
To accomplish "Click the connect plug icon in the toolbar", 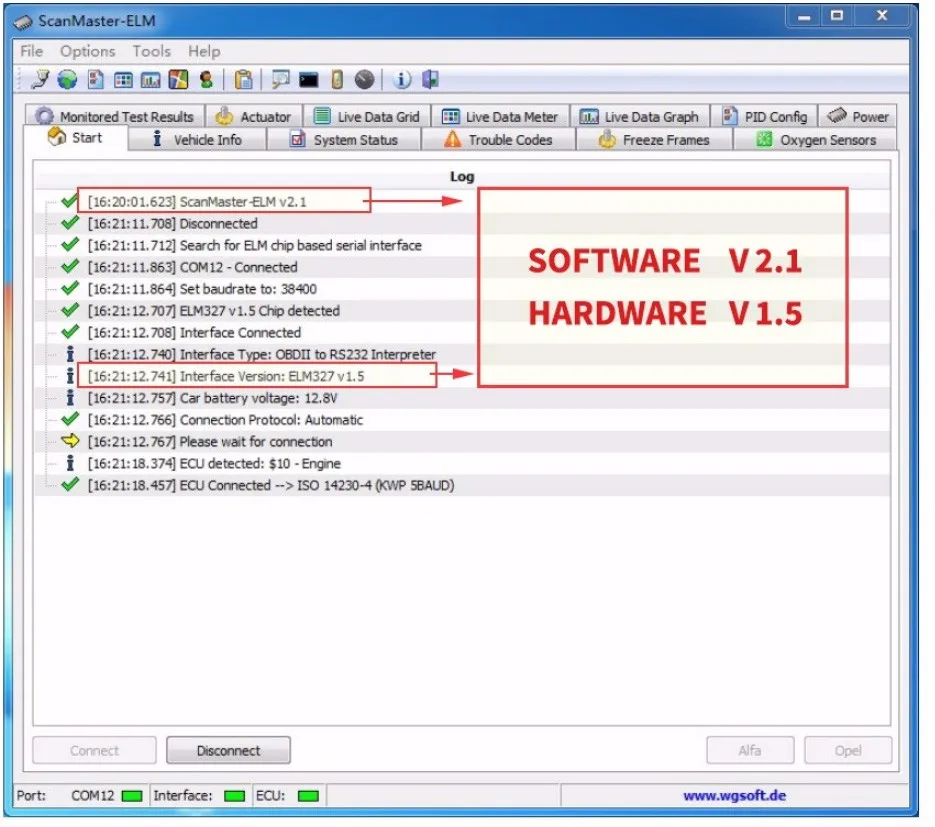I will (x=40, y=79).
